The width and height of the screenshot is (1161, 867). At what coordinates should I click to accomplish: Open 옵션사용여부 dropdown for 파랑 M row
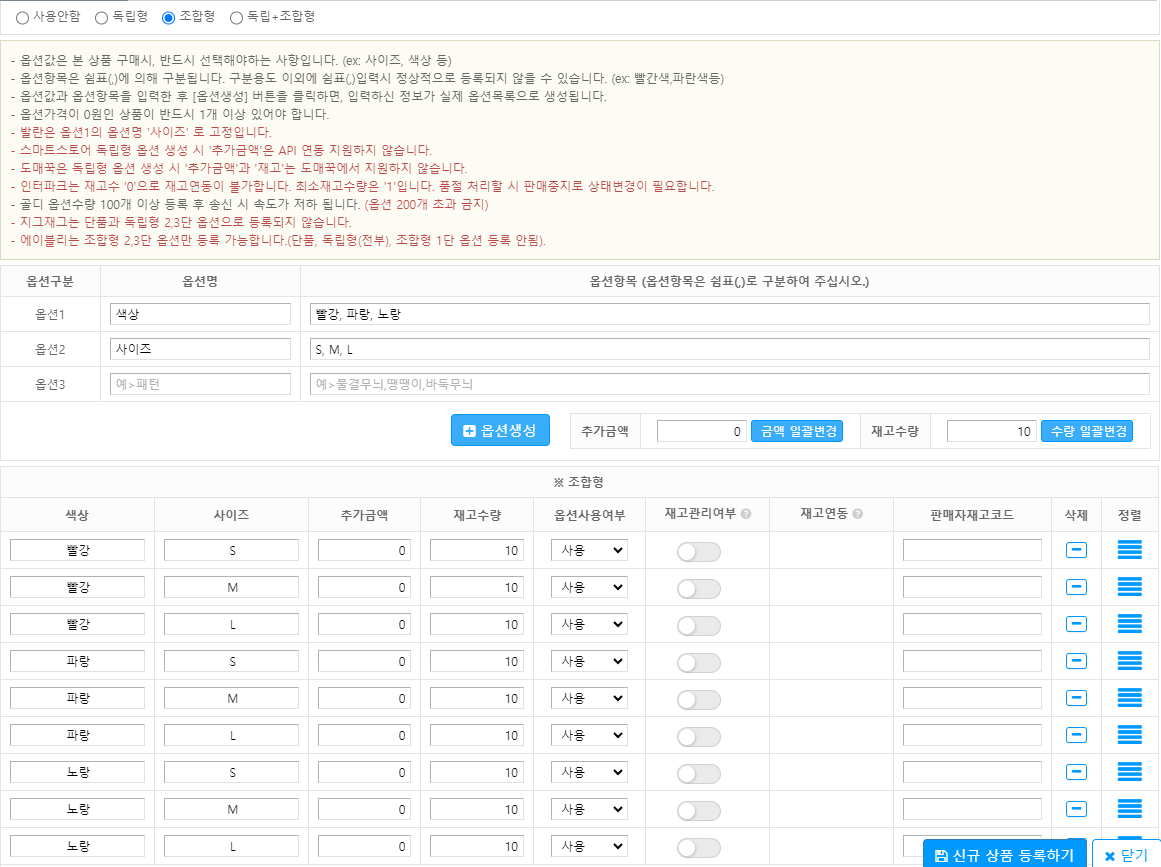589,698
